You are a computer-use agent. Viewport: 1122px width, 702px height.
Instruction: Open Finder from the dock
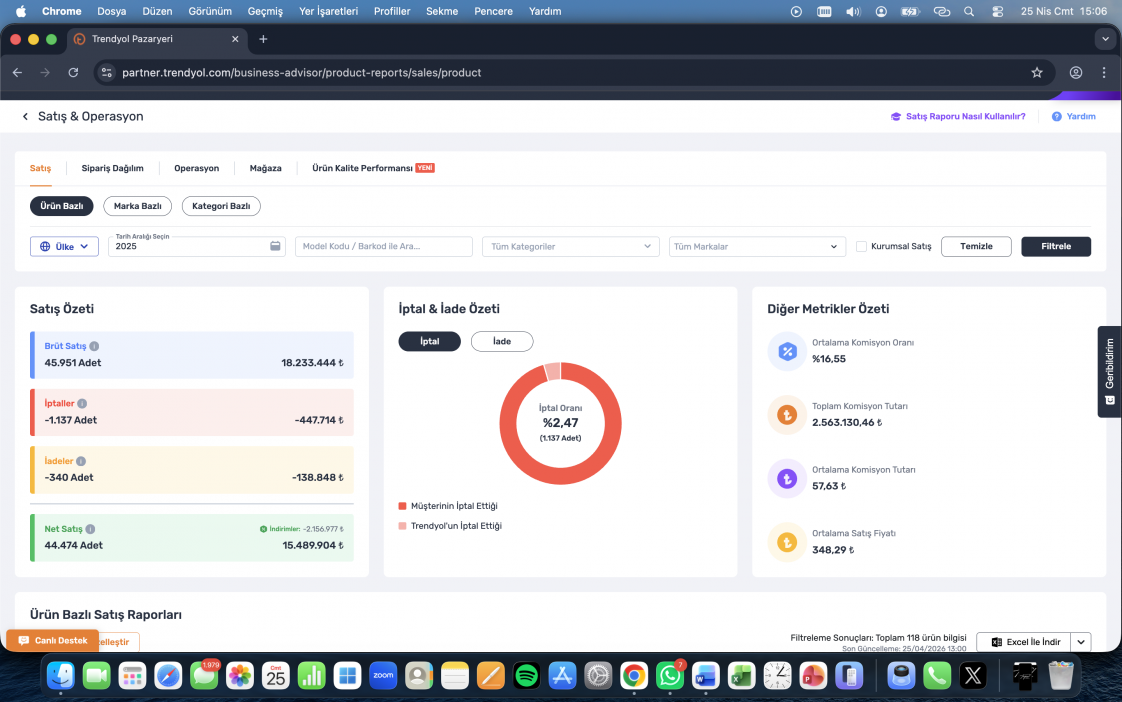61,675
